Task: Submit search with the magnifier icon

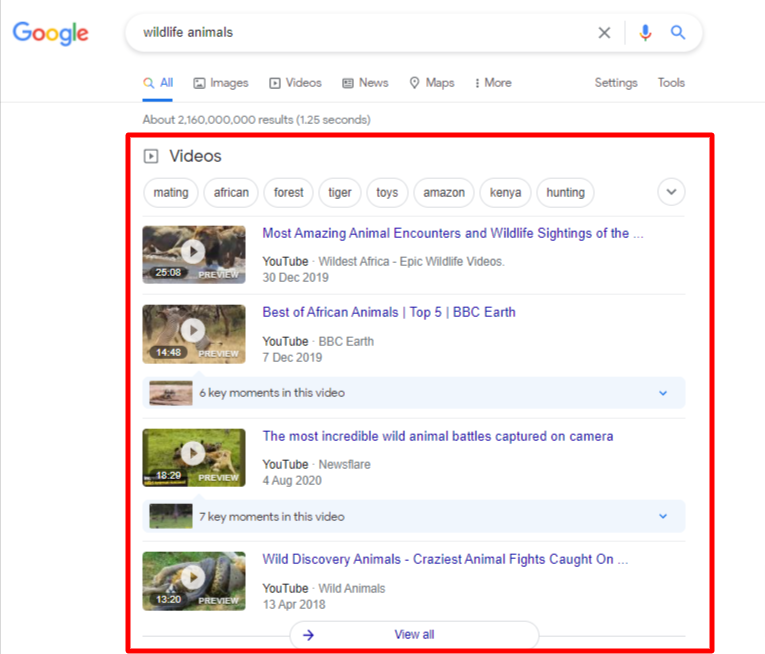Action: [x=678, y=33]
